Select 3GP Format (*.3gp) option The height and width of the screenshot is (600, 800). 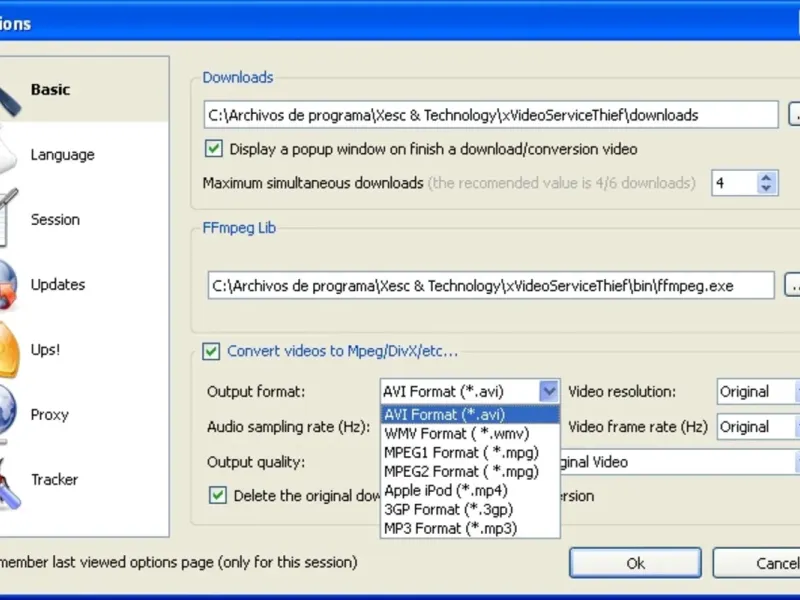point(470,509)
